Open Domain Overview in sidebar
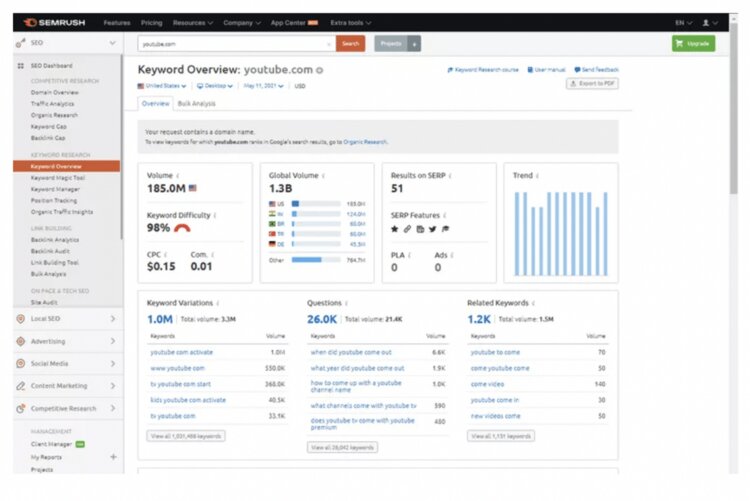This screenshot has width=750, height=501. (55, 92)
